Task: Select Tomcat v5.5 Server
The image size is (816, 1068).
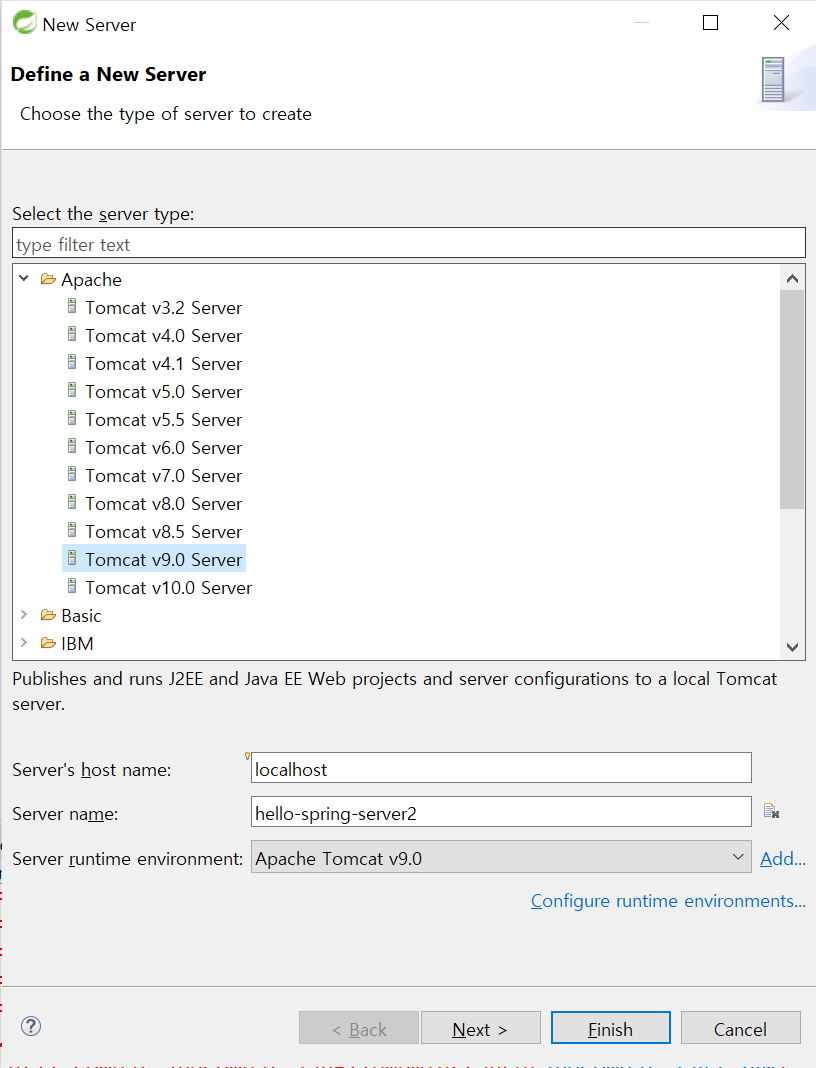Action: [163, 420]
